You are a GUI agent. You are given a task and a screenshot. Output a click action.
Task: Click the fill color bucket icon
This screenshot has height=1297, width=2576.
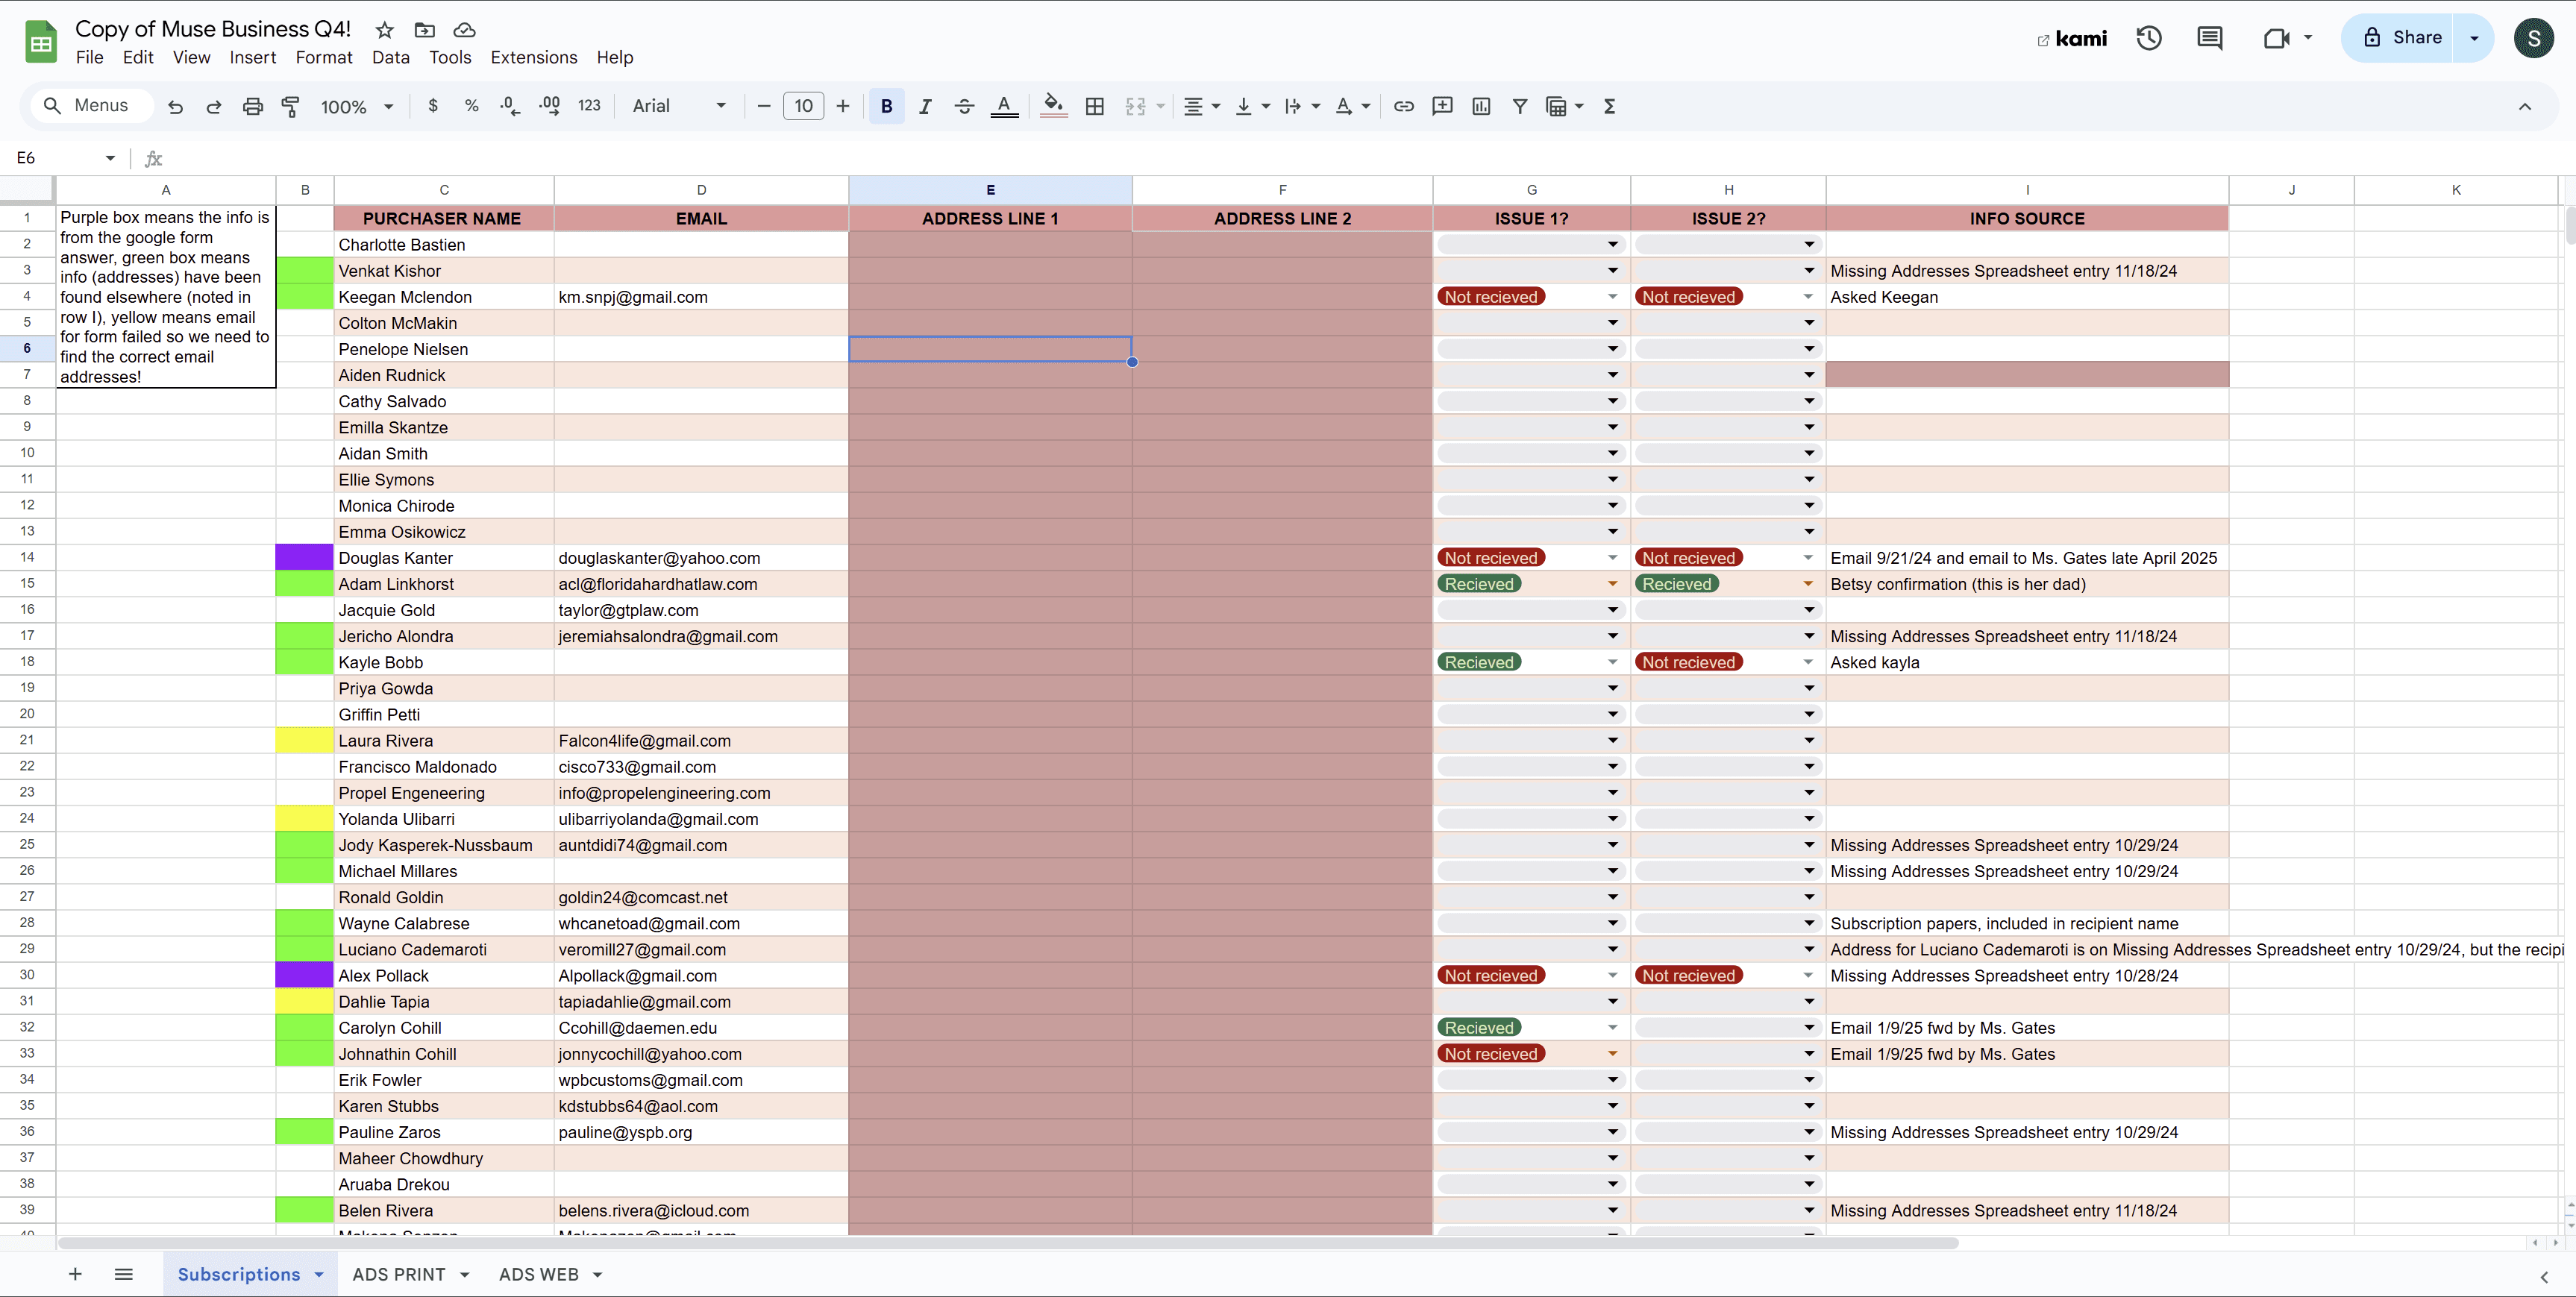(1052, 106)
